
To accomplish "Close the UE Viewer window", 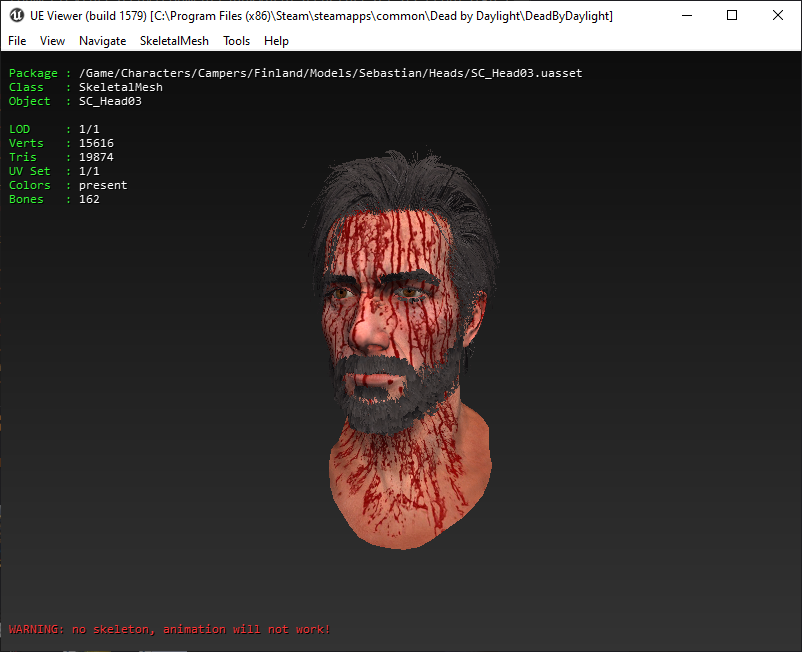I will click(777, 15).
